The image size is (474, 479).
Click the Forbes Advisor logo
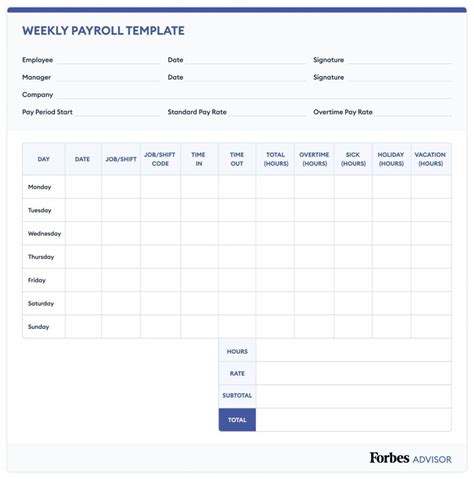410,458
